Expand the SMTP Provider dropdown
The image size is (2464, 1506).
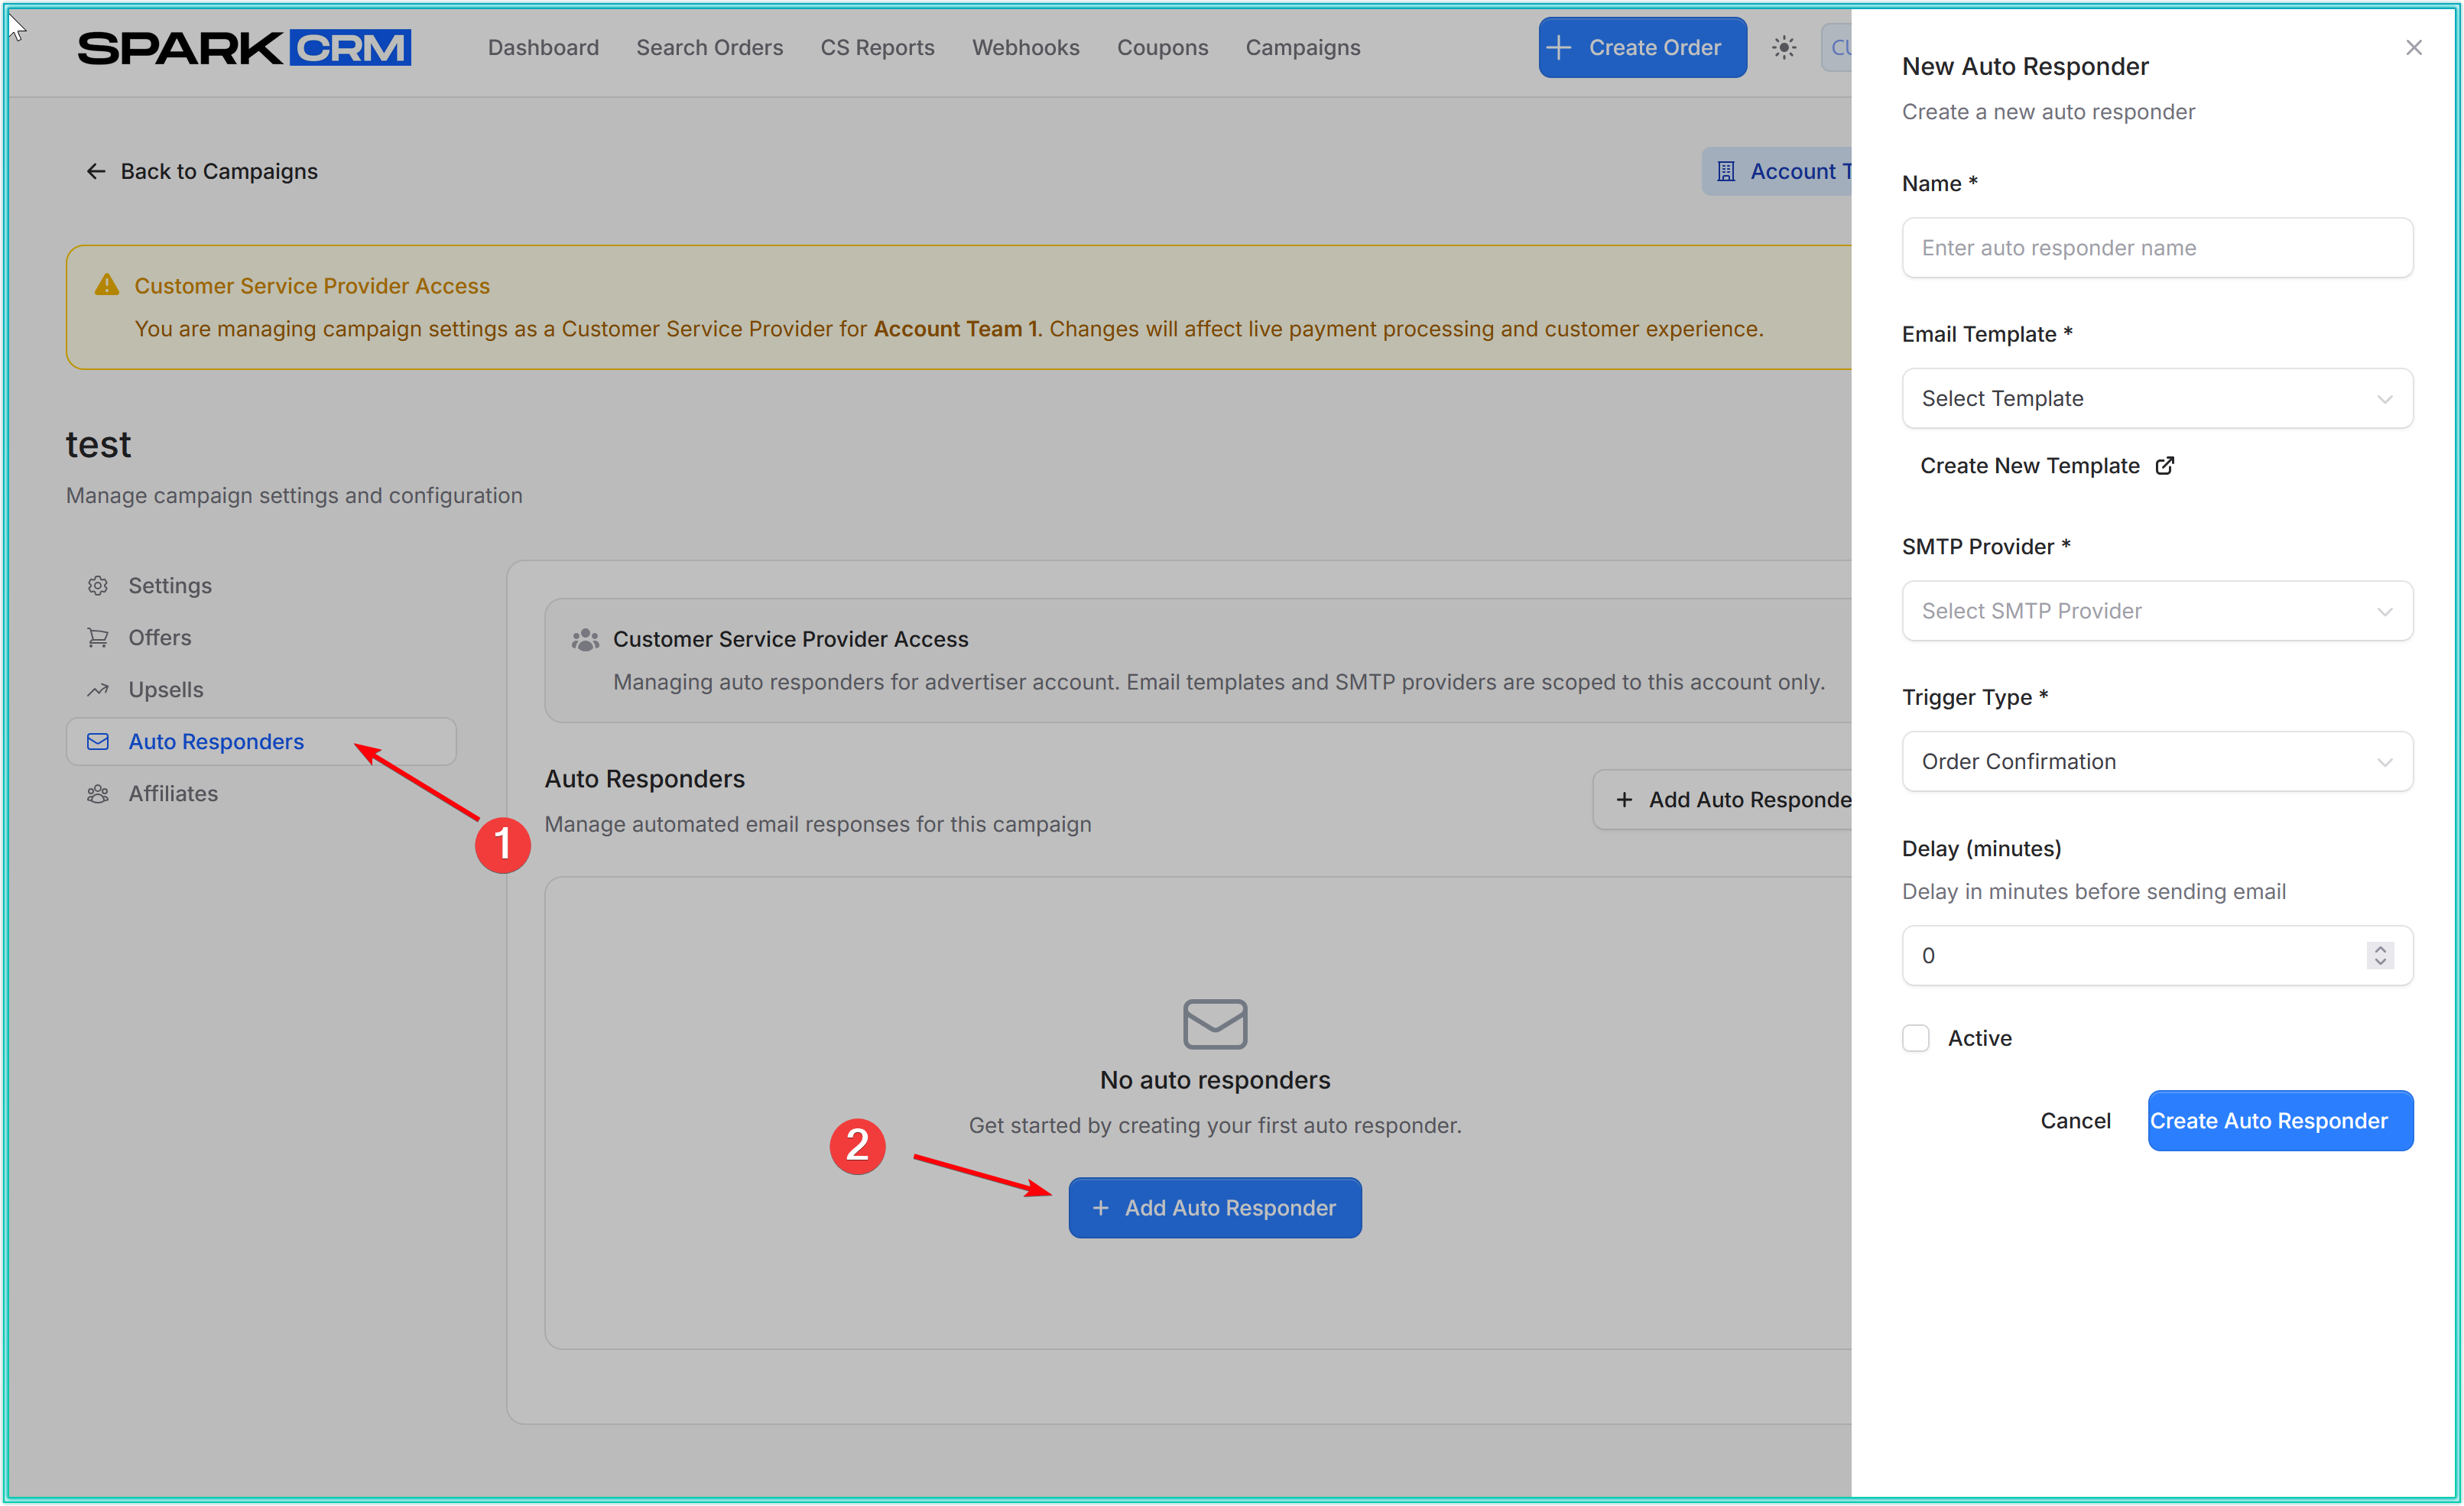(2157, 611)
